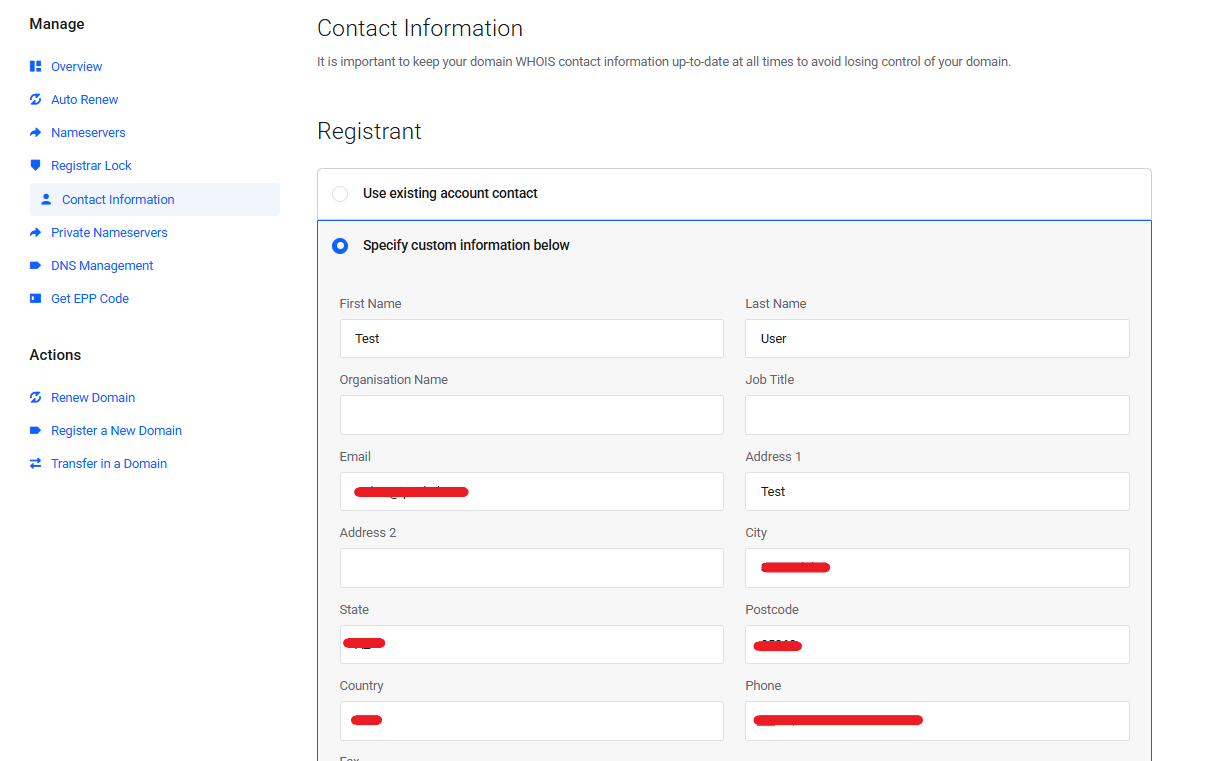Click the empty Organisation Name field

531,415
